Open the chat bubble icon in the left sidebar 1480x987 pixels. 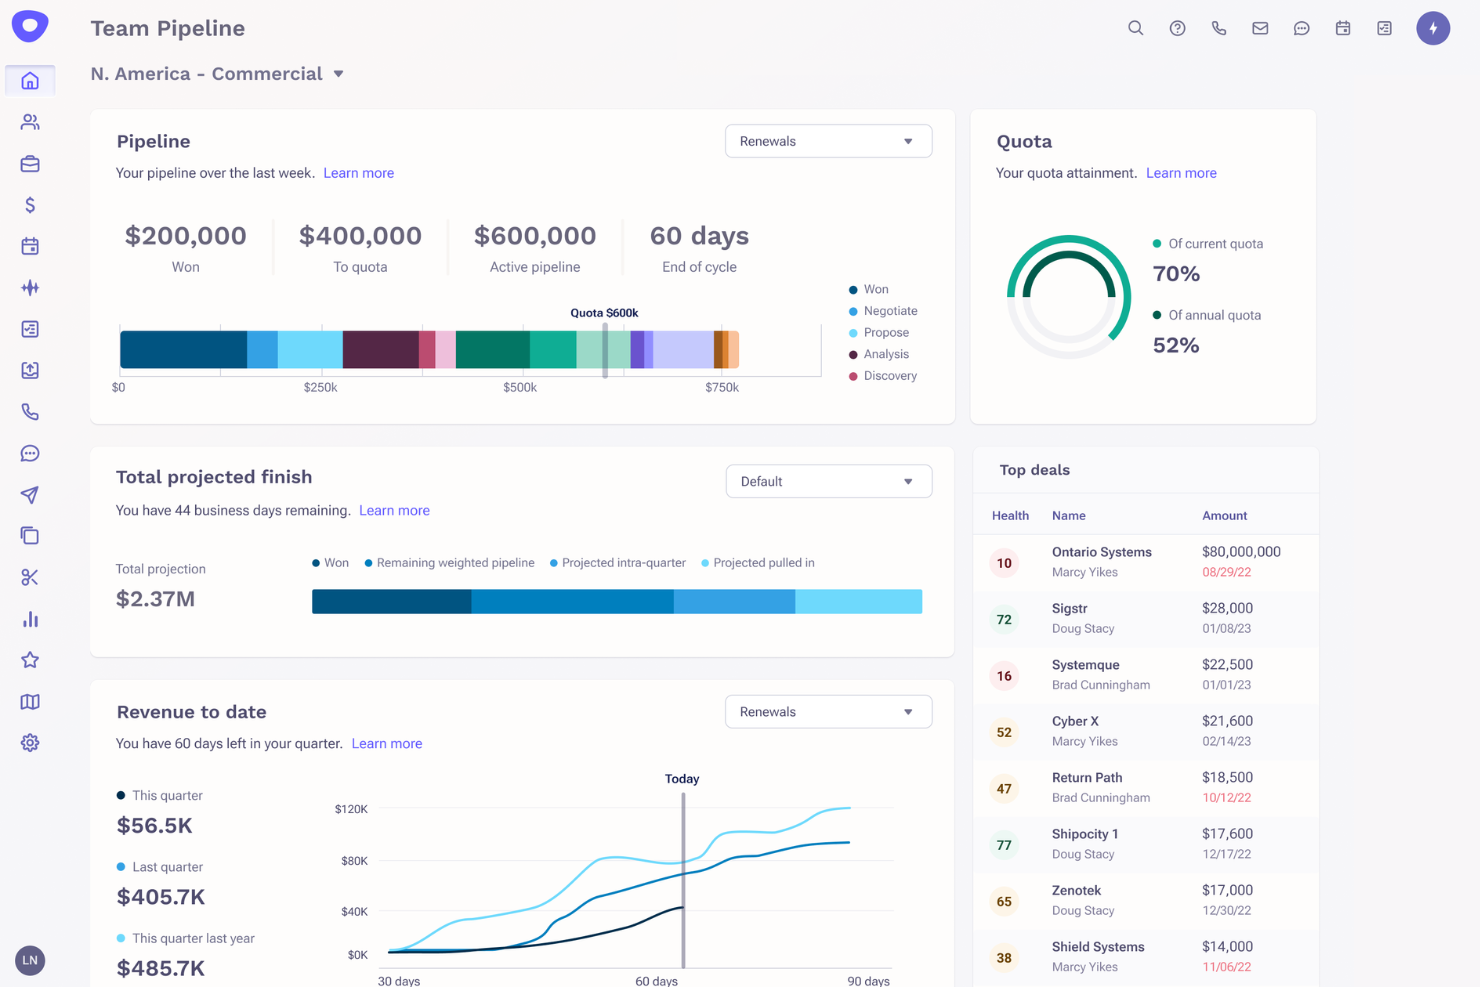30,454
